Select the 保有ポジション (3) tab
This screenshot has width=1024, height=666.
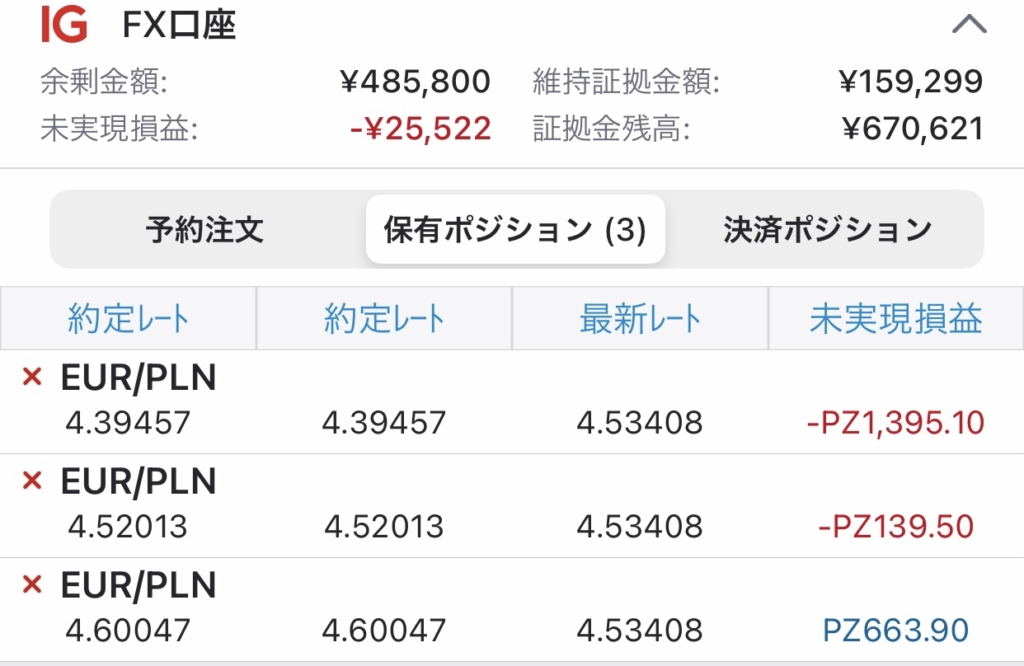pos(515,229)
